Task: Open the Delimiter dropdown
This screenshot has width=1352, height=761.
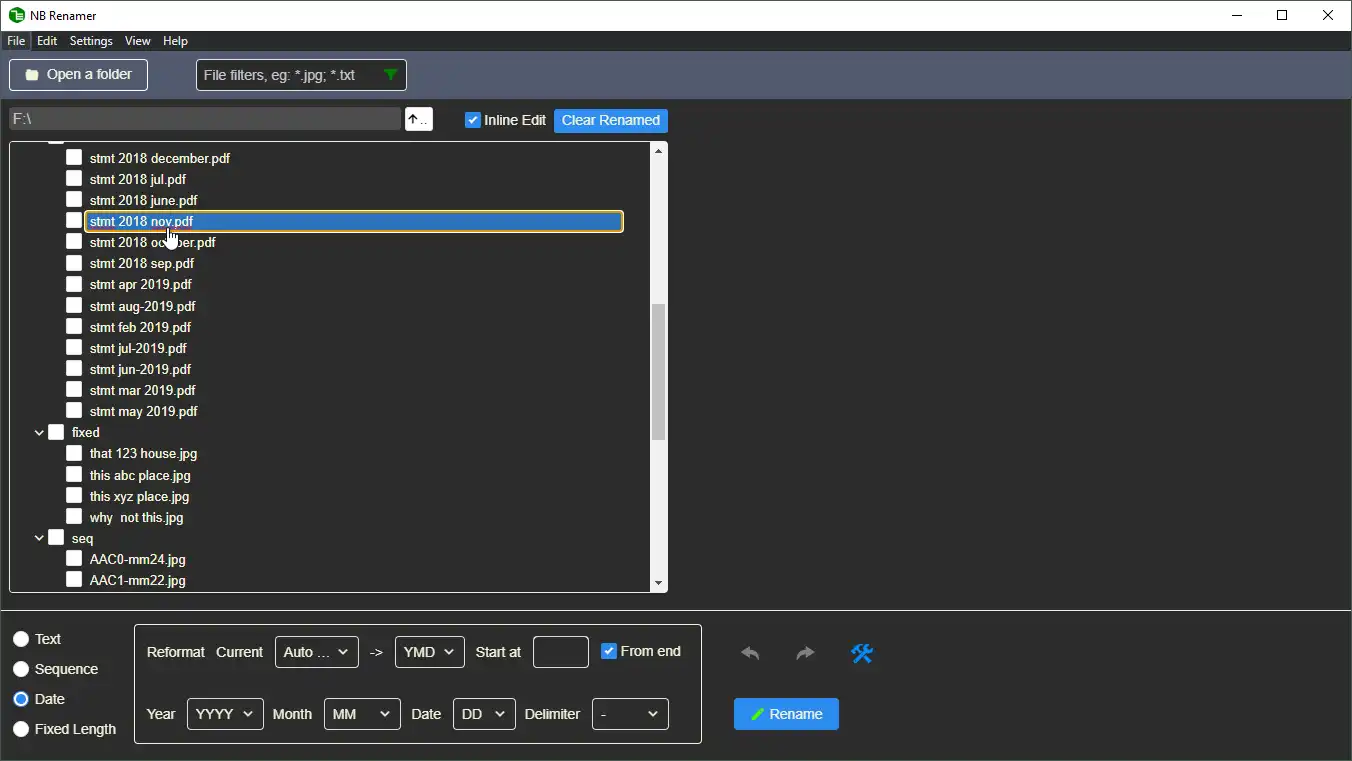Action: [630, 714]
